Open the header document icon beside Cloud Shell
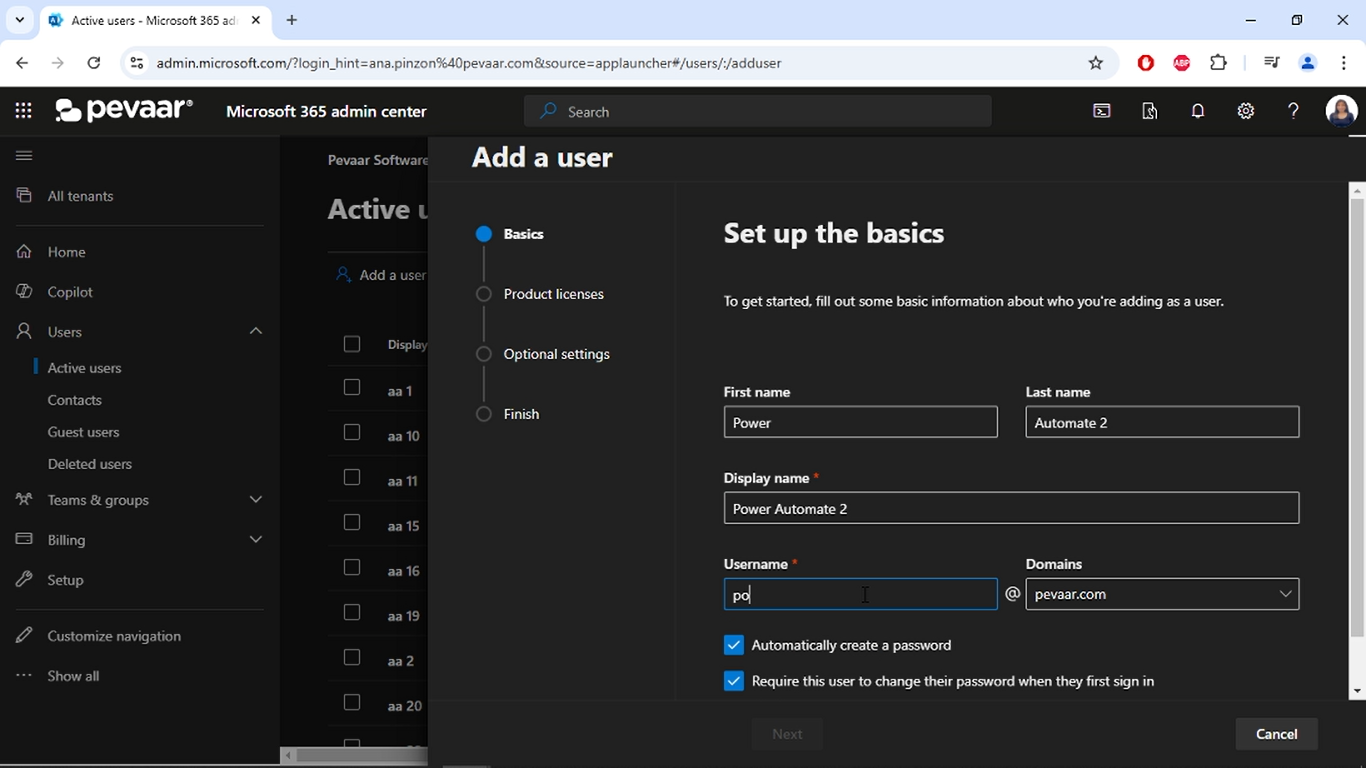This screenshot has width=1366, height=768. click(x=1150, y=111)
